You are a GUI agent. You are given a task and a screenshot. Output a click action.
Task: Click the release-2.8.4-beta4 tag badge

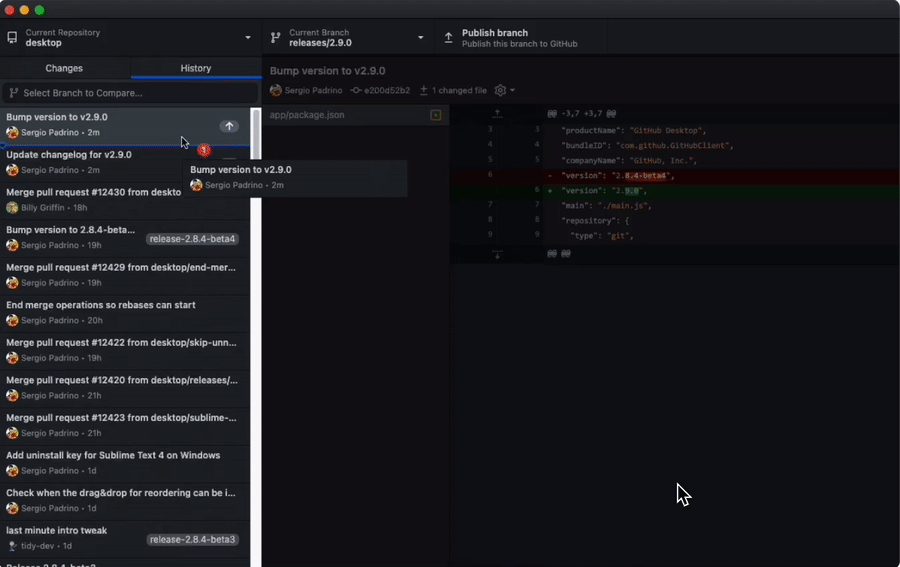pos(192,239)
